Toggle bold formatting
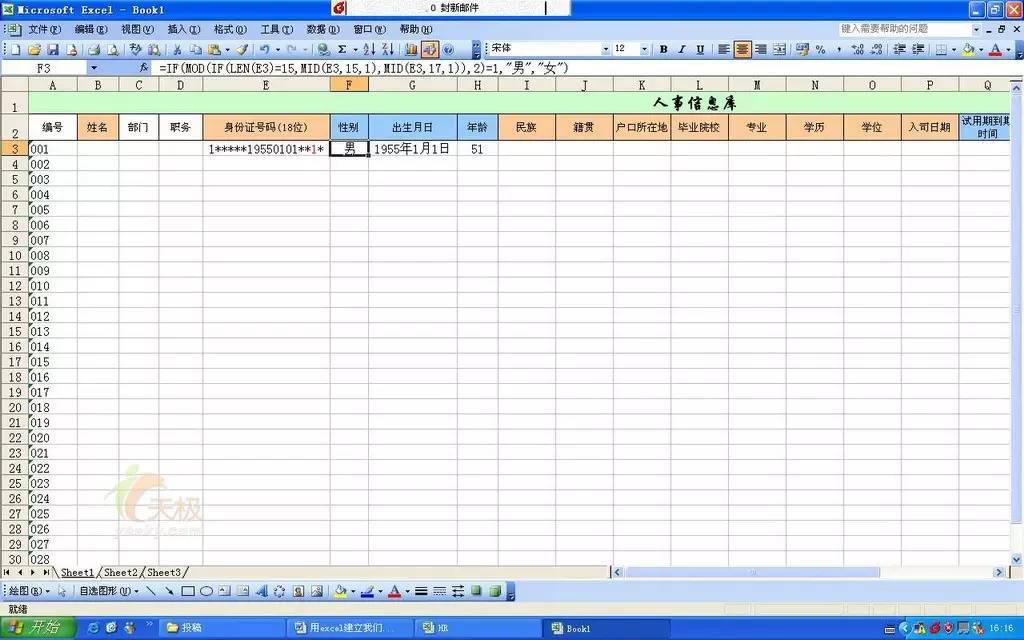This screenshot has width=1024, height=640. pyautogui.click(x=664, y=50)
